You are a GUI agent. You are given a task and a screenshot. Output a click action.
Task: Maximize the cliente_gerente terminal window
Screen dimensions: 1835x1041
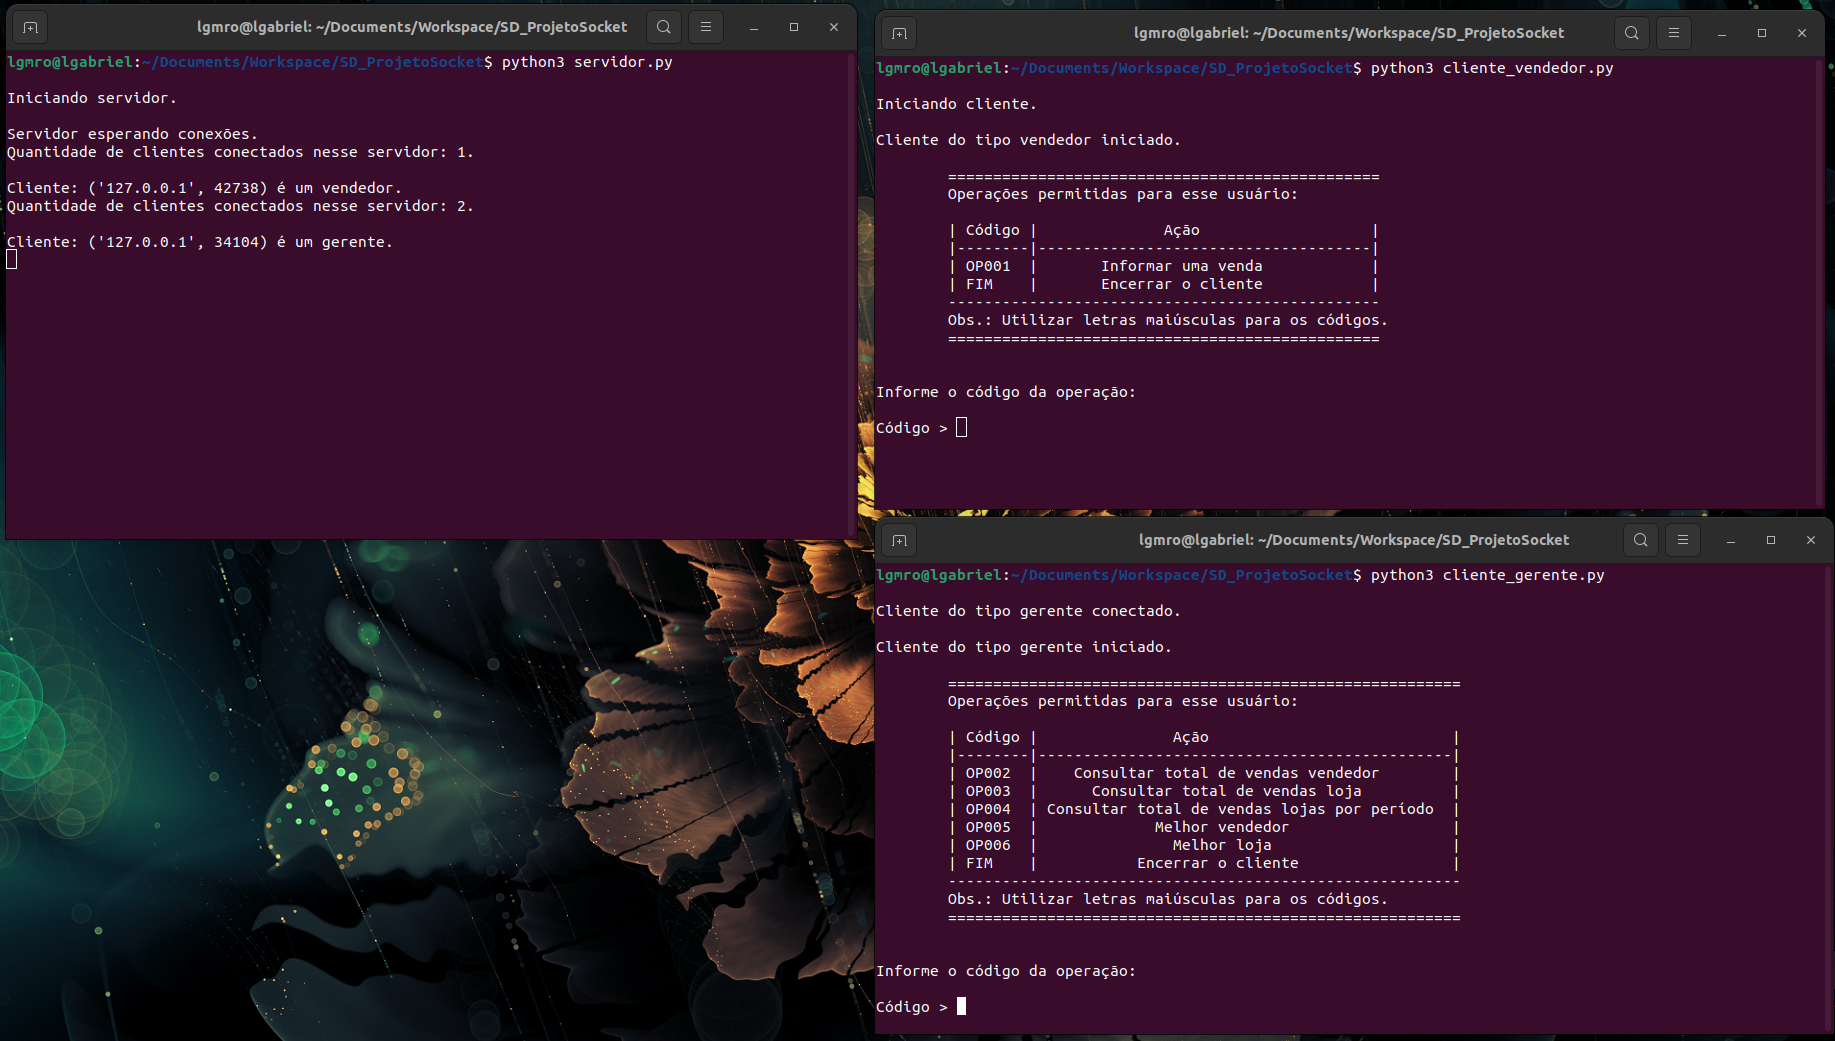click(1770, 540)
